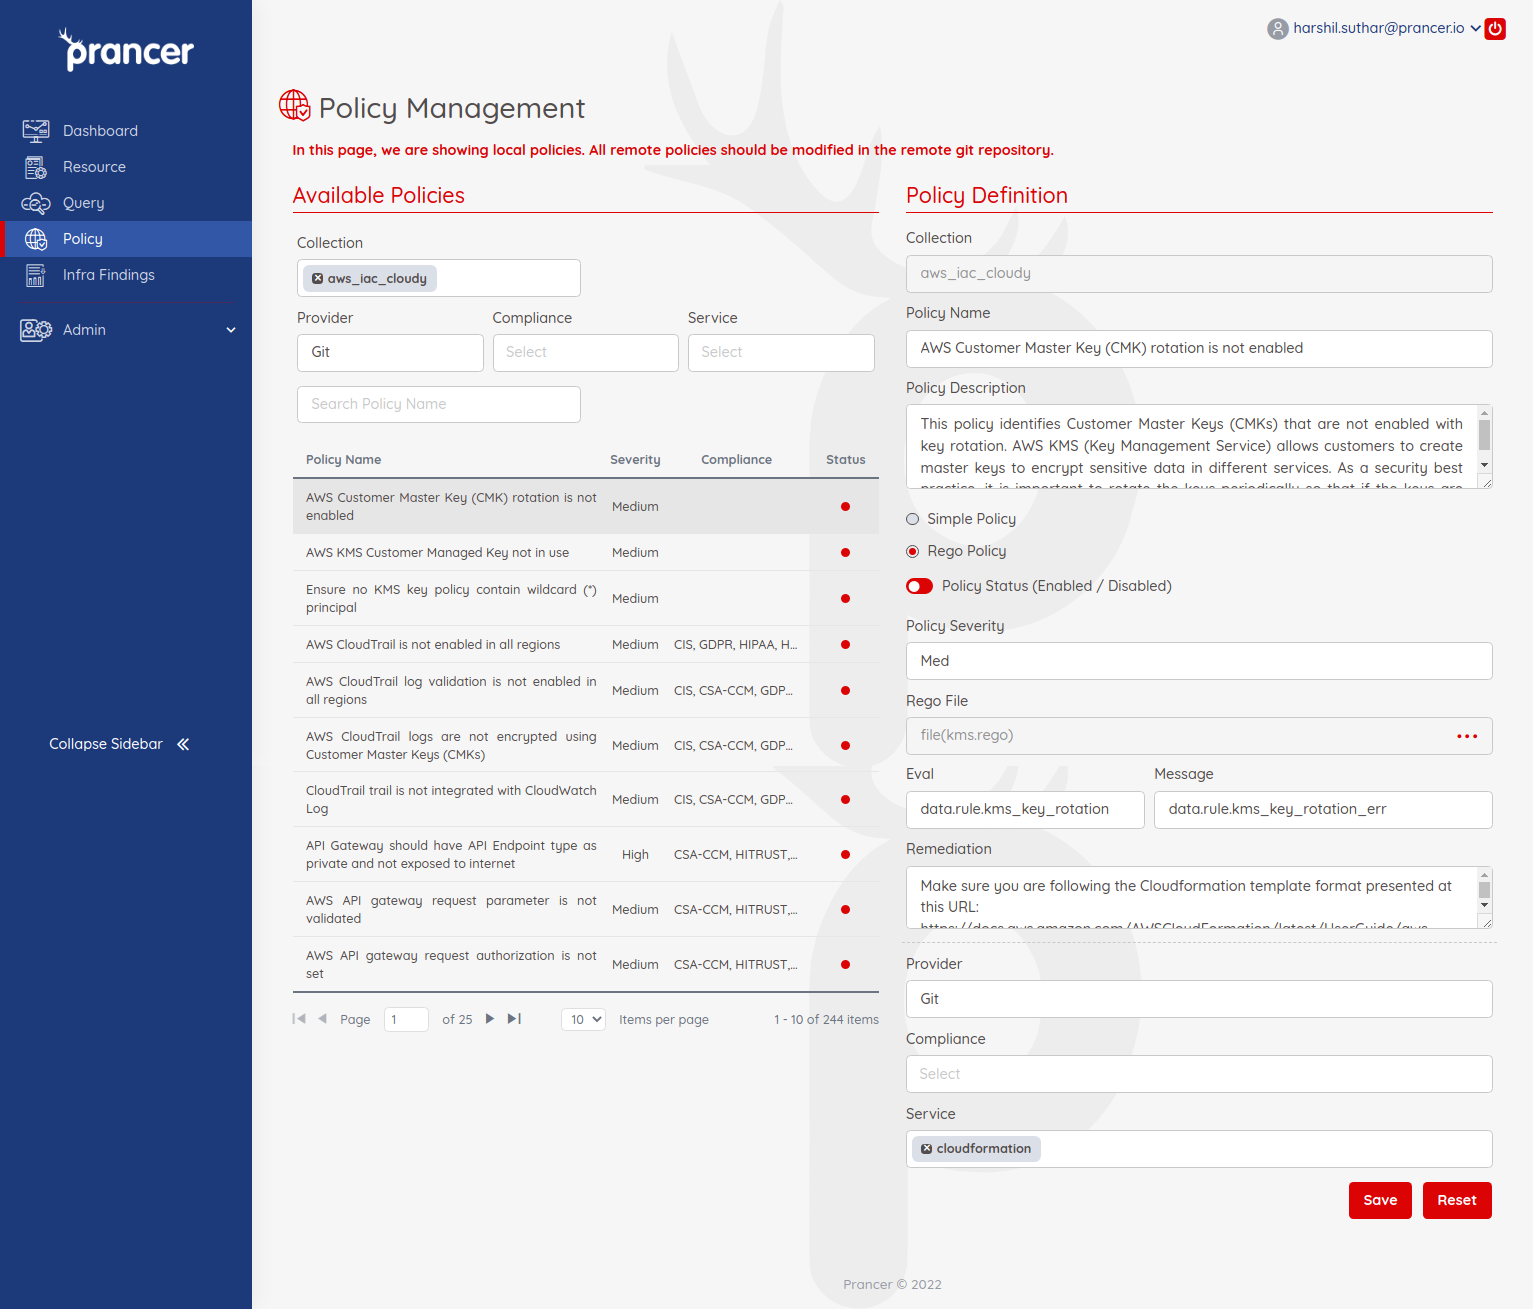Screen dimensions: 1533x1309
Task: Open harshil.suthar@prancer.io account name
Action: pos(1379,28)
